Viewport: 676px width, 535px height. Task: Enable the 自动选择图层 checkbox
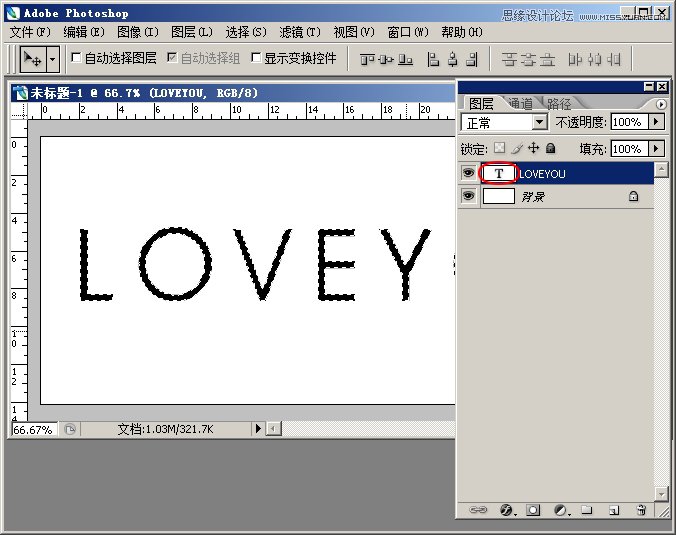pos(77,58)
